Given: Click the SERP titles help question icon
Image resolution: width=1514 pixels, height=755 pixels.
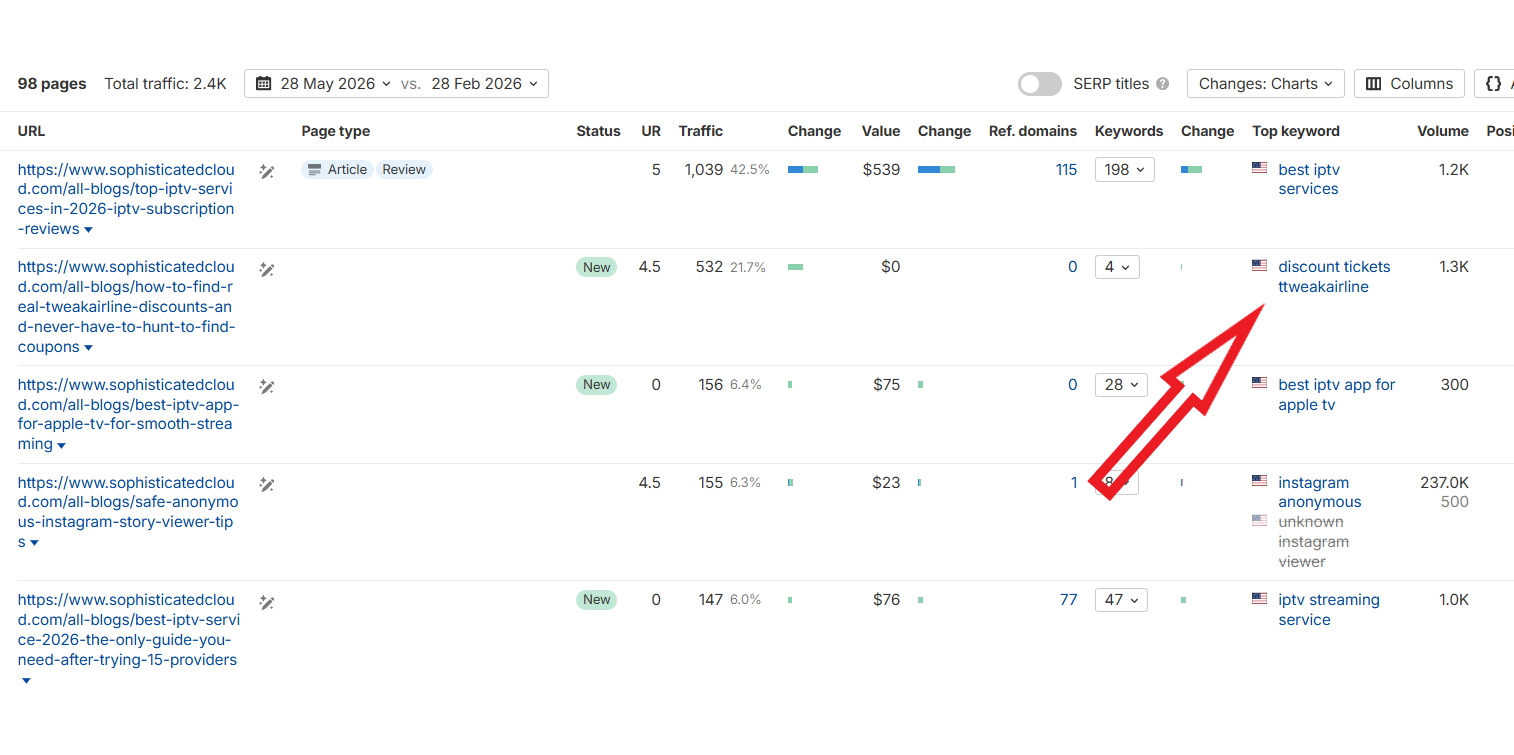Looking at the screenshot, I should (1162, 84).
